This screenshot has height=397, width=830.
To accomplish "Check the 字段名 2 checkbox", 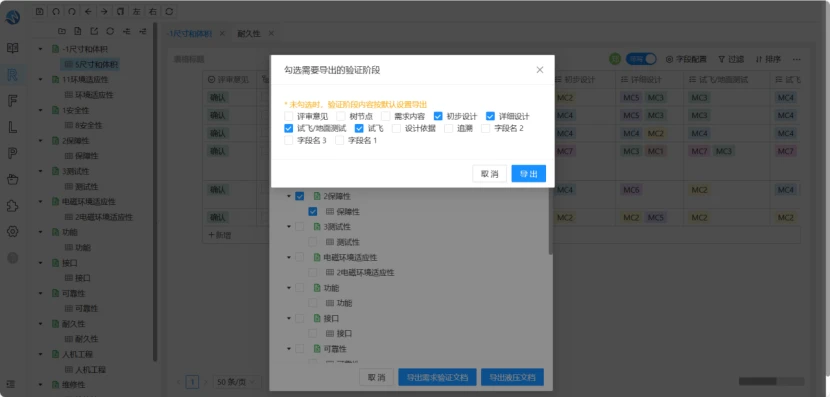I will tap(485, 128).
